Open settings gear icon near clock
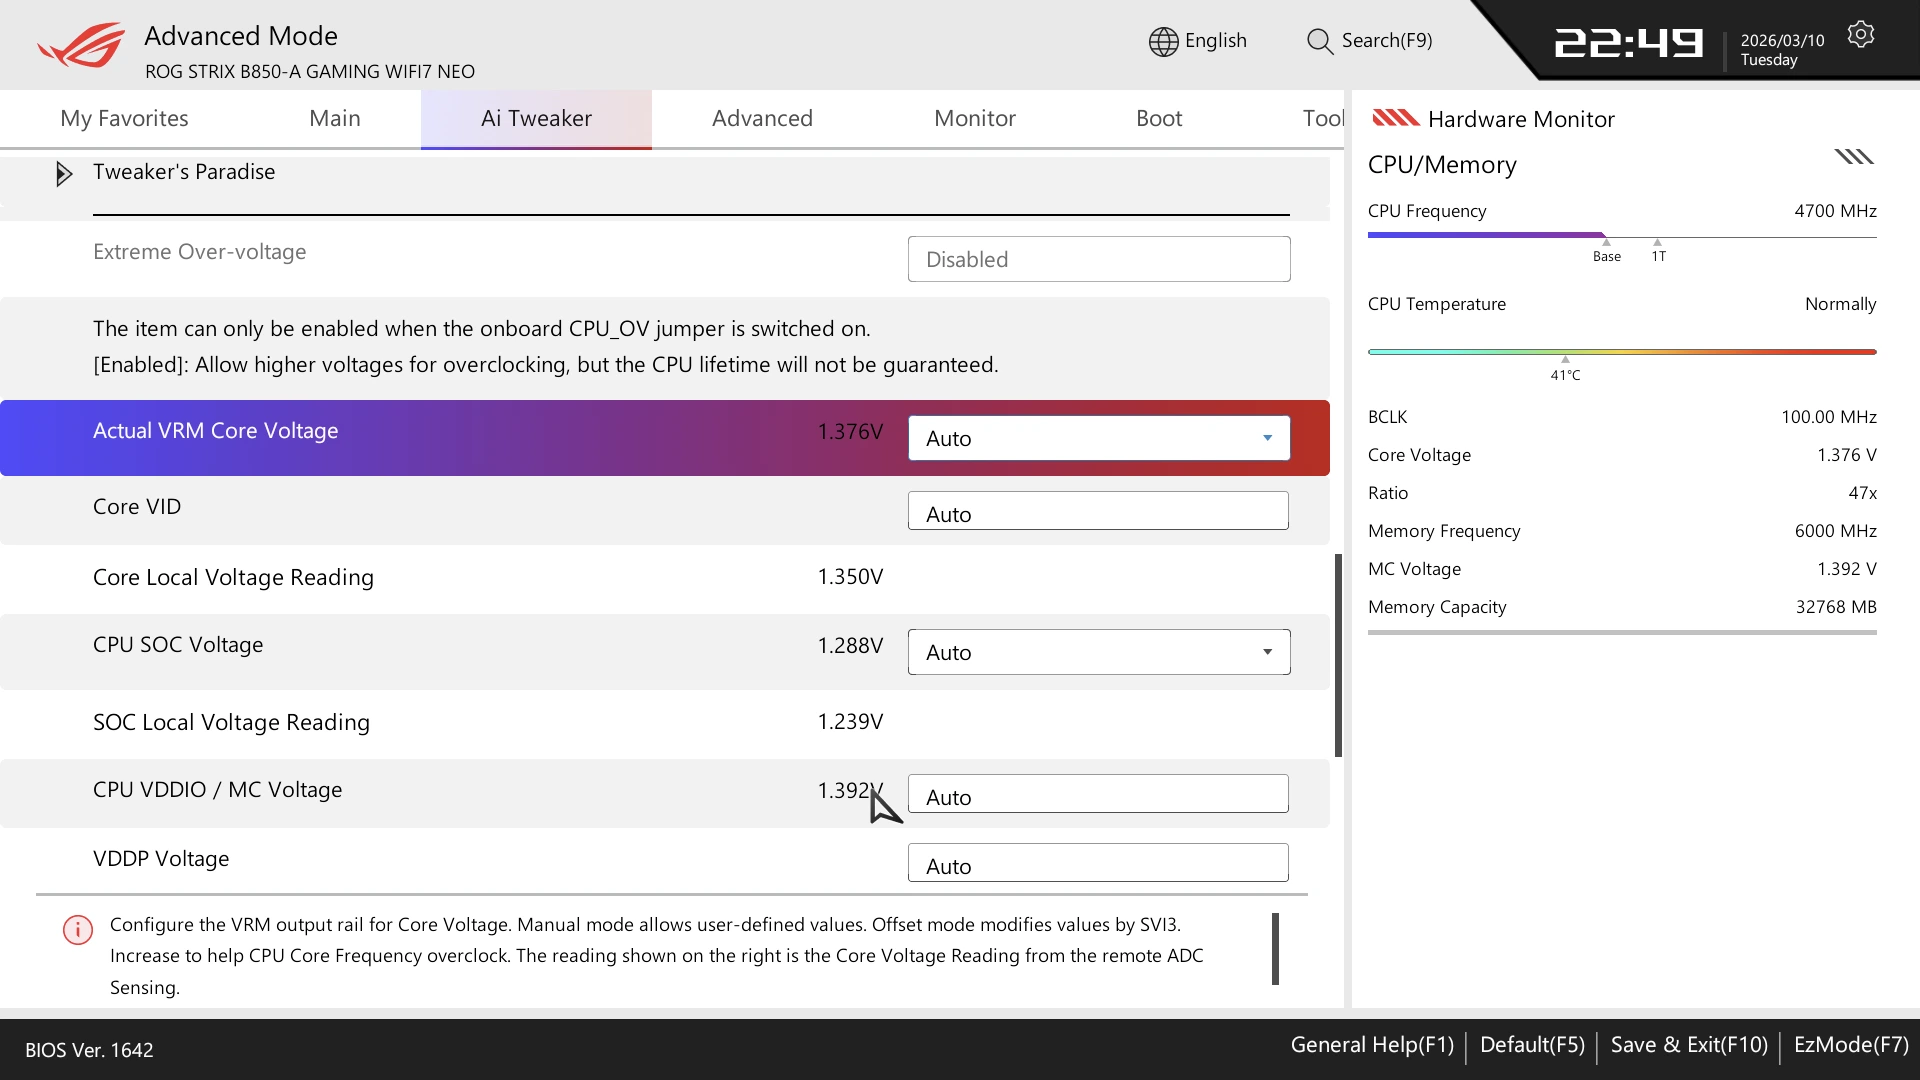This screenshot has height=1080, width=1920. (x=1860, y=35)
